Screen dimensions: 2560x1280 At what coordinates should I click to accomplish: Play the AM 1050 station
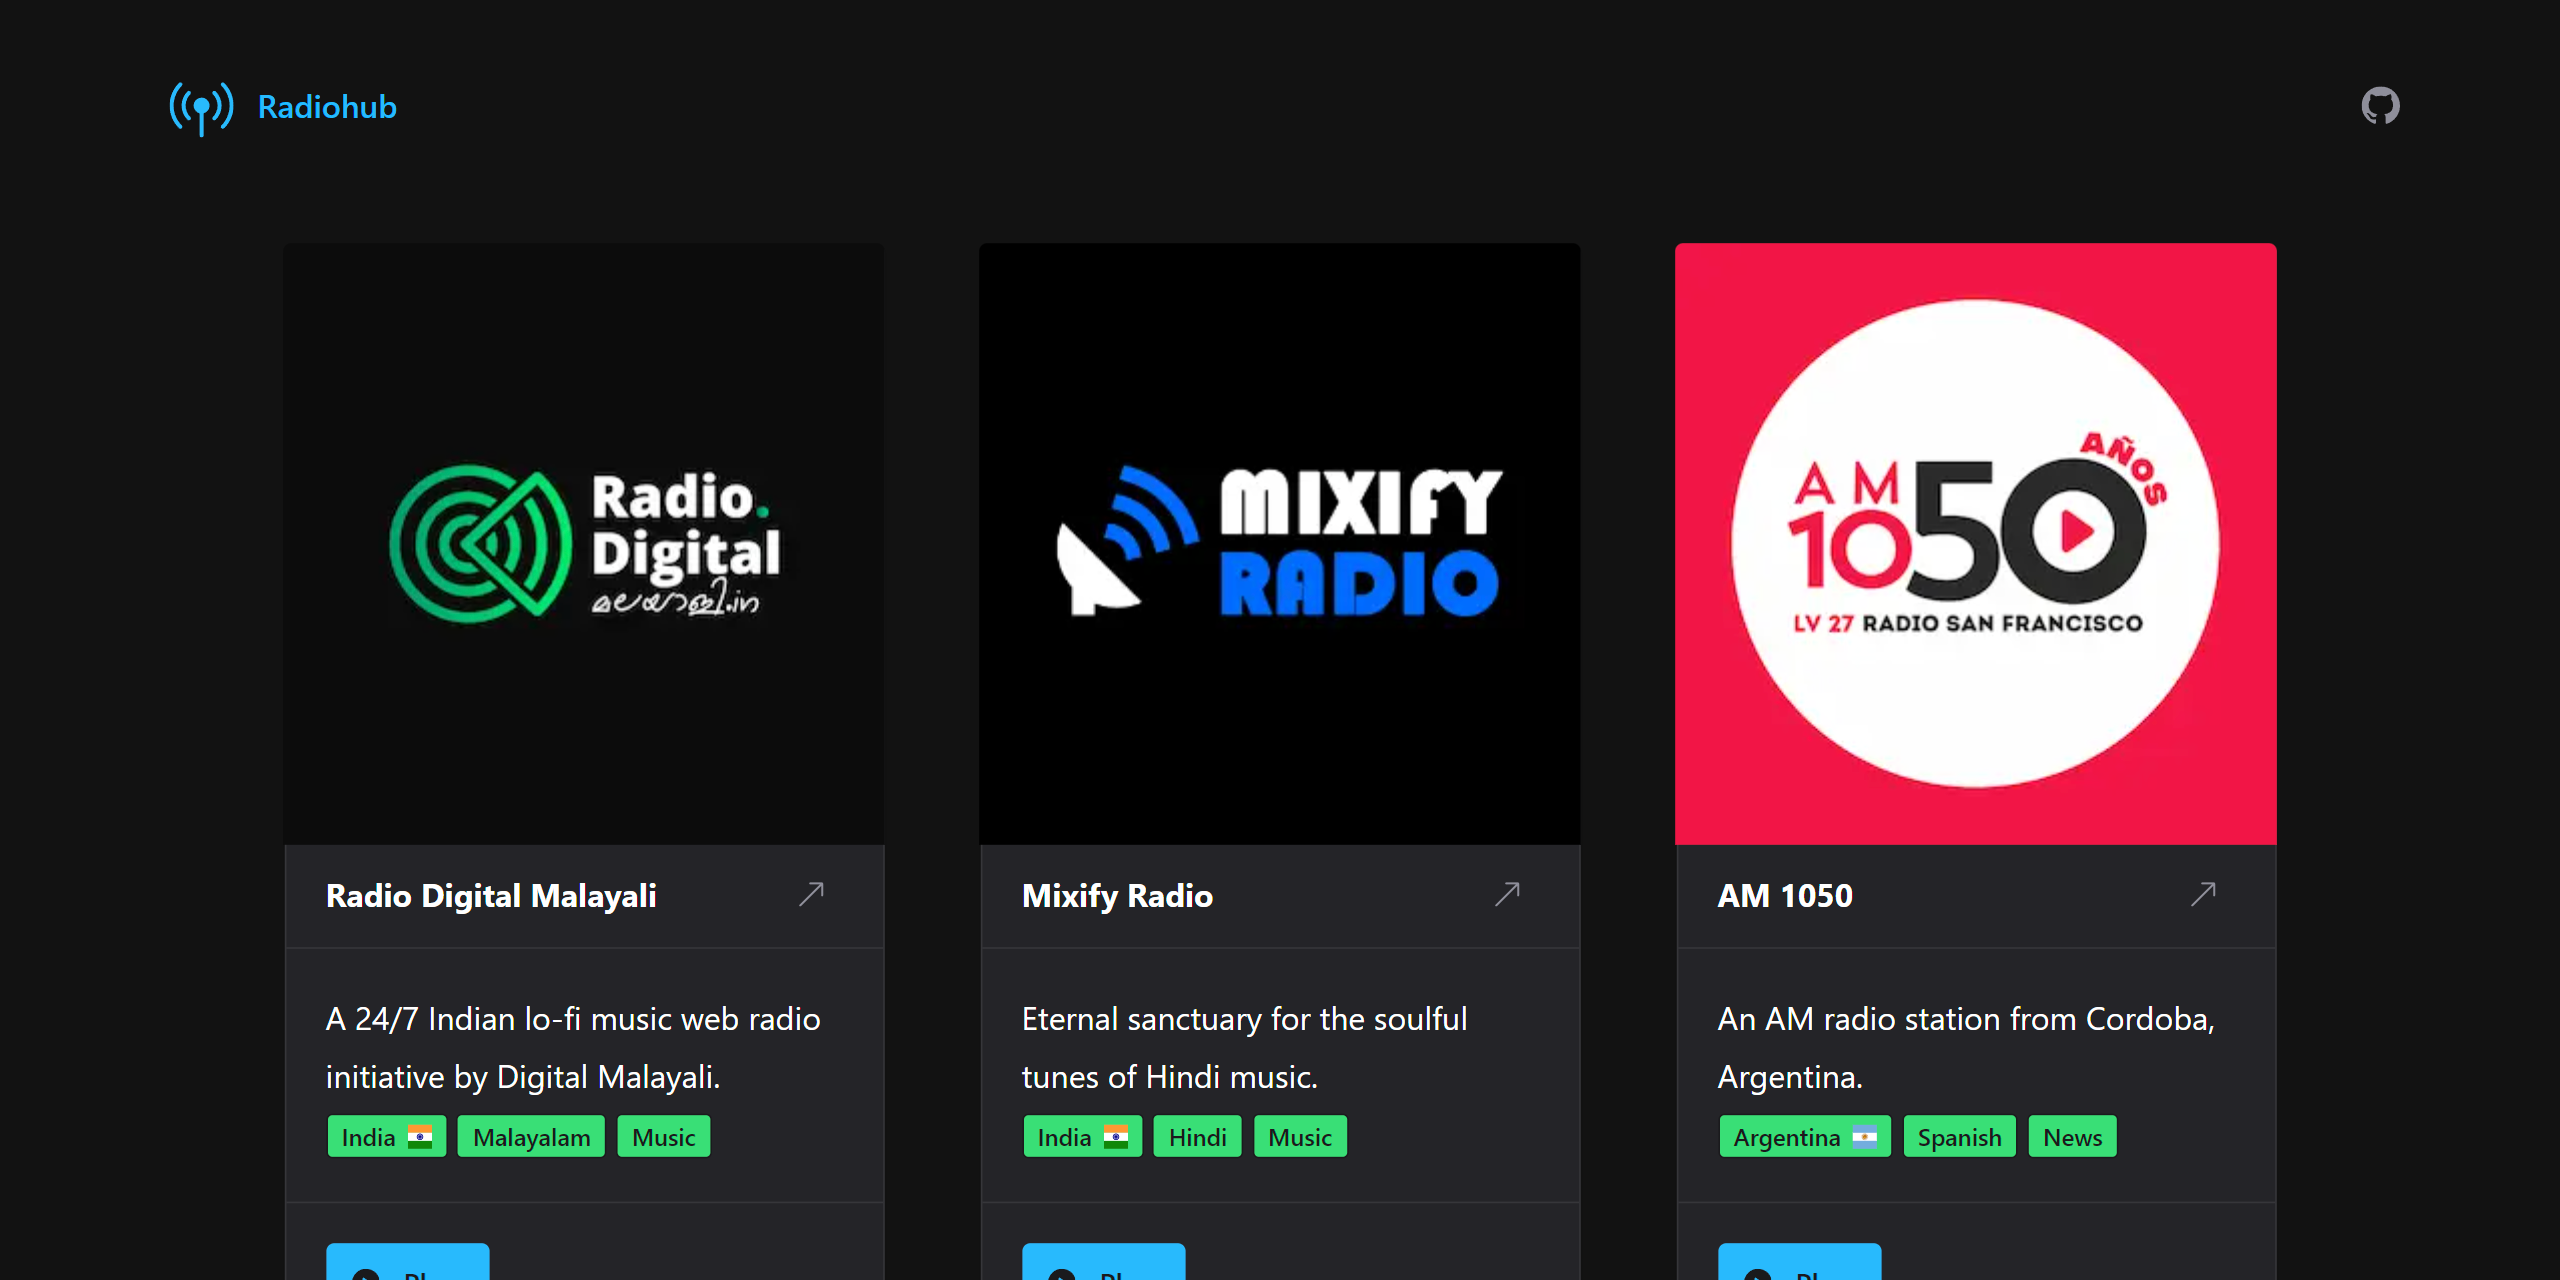coord(1800,1262)
